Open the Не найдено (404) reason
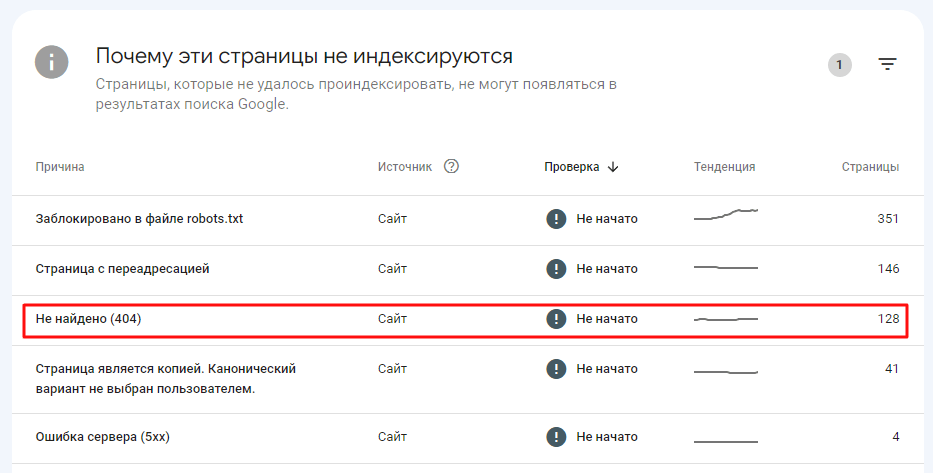Screen dimensions: 933x473 [88, 319]
